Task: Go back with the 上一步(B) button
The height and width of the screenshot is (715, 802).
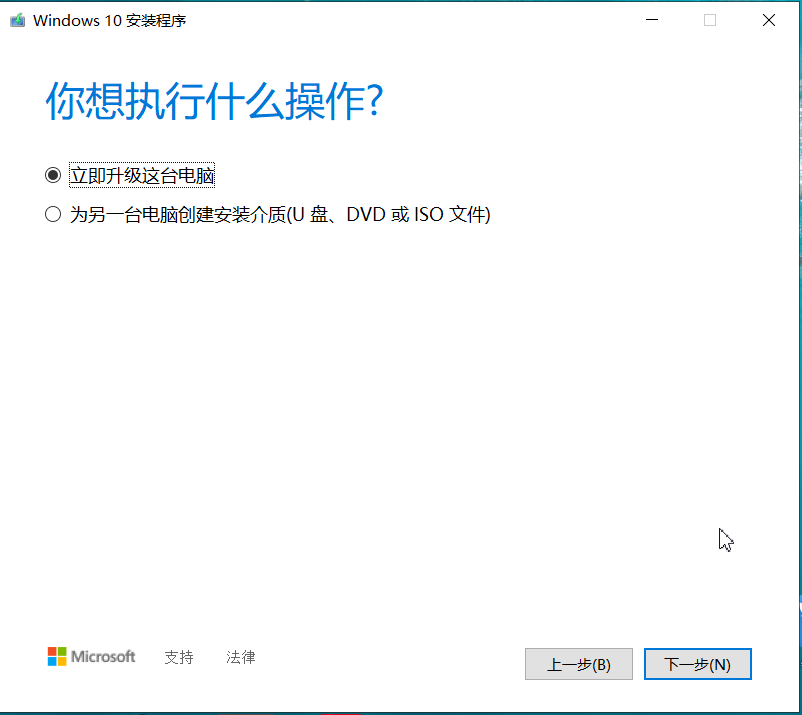Action: tap(578, 664)
